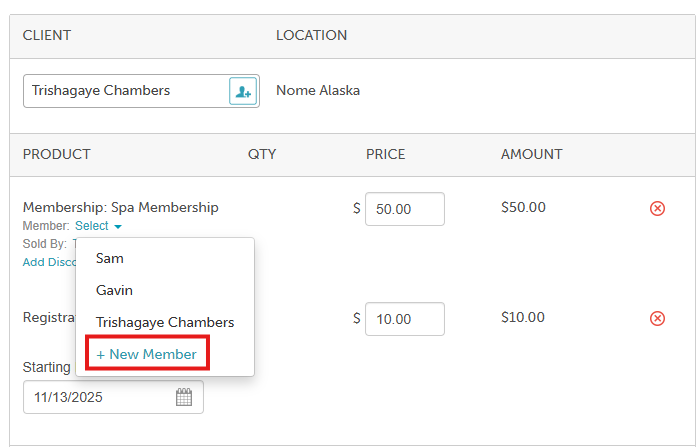Click the $50.00 amount value
The image size is (699, 447).
point(523,208)
